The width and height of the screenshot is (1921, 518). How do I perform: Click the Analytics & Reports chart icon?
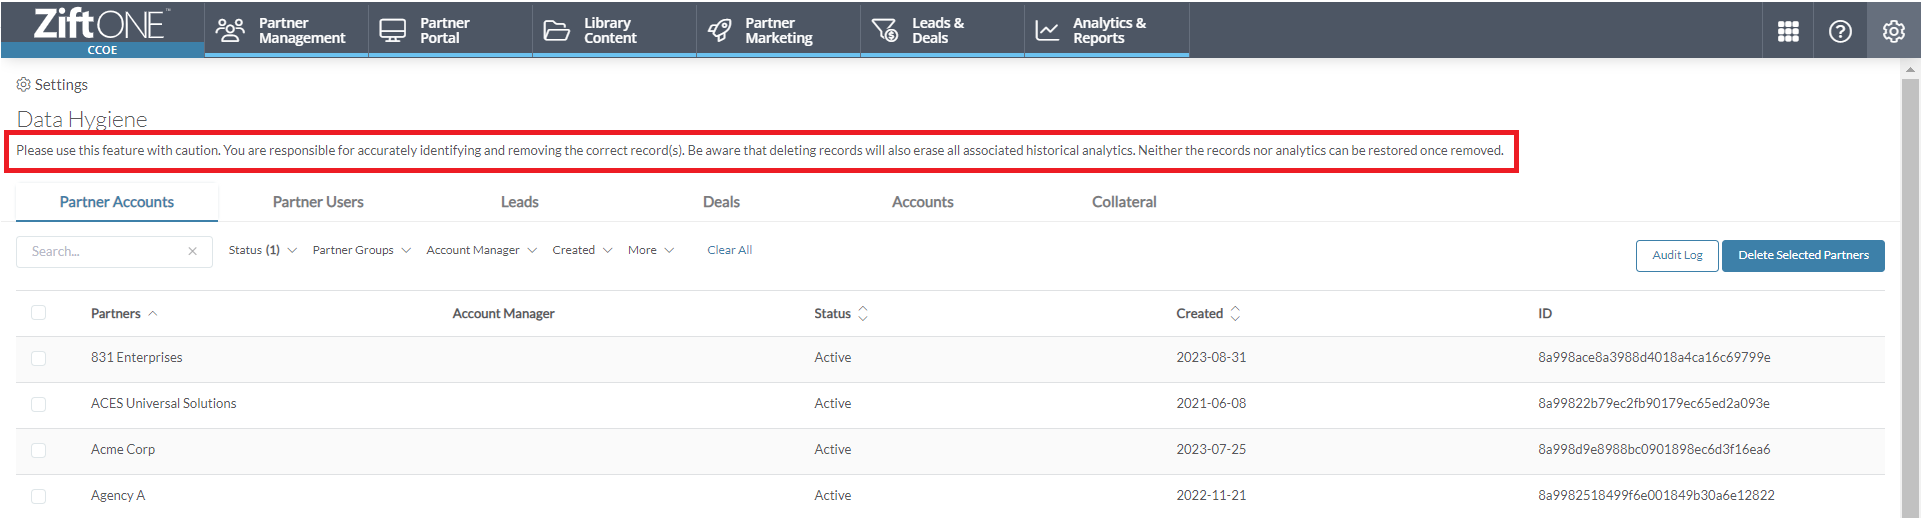tap(1047, 30)
